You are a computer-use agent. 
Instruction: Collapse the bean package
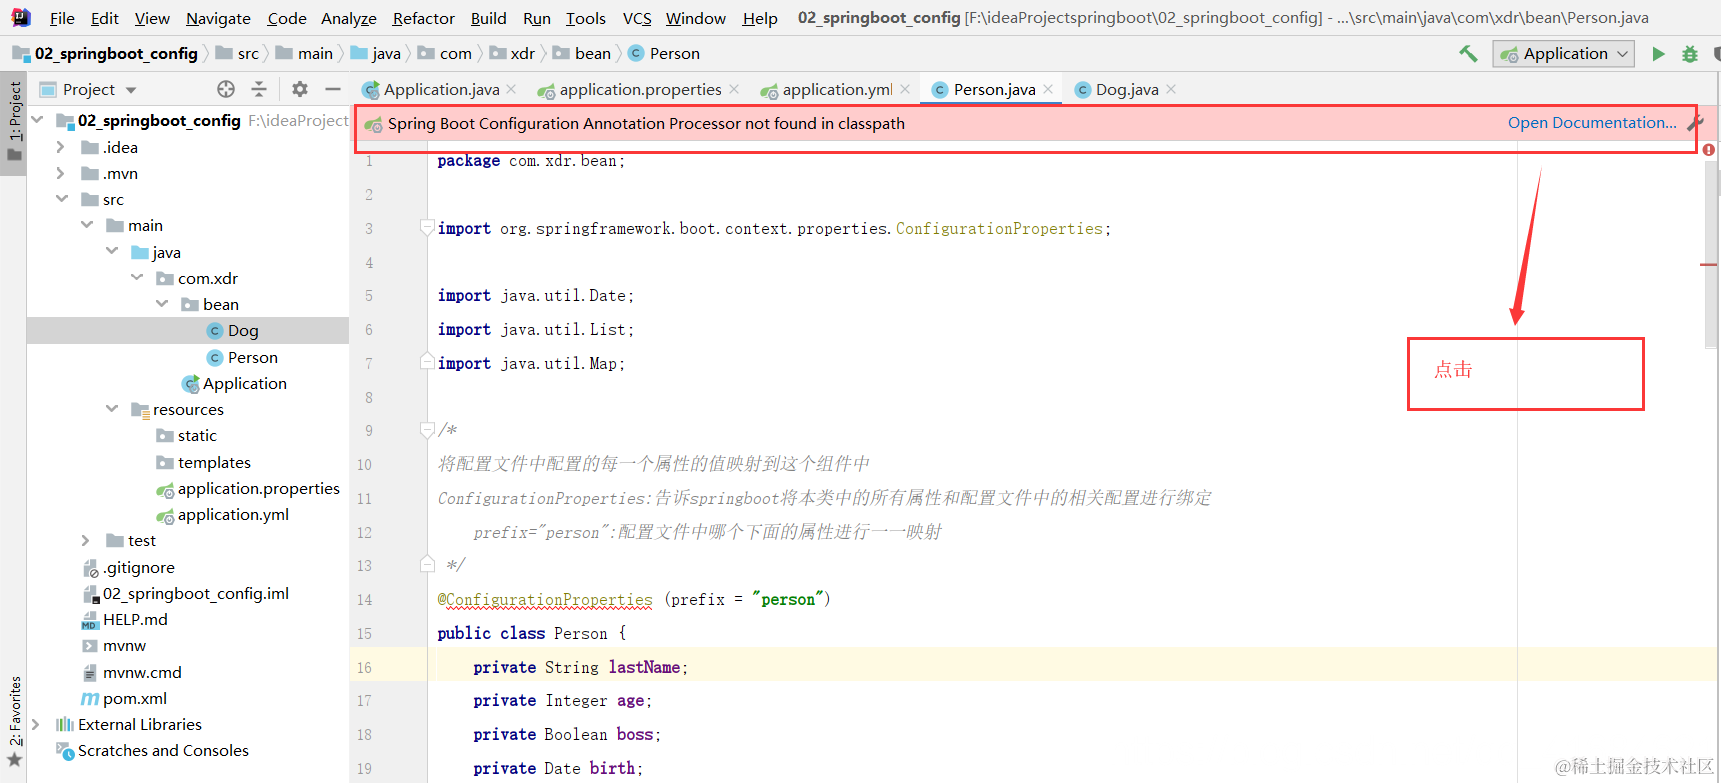[x=162, y=304]
